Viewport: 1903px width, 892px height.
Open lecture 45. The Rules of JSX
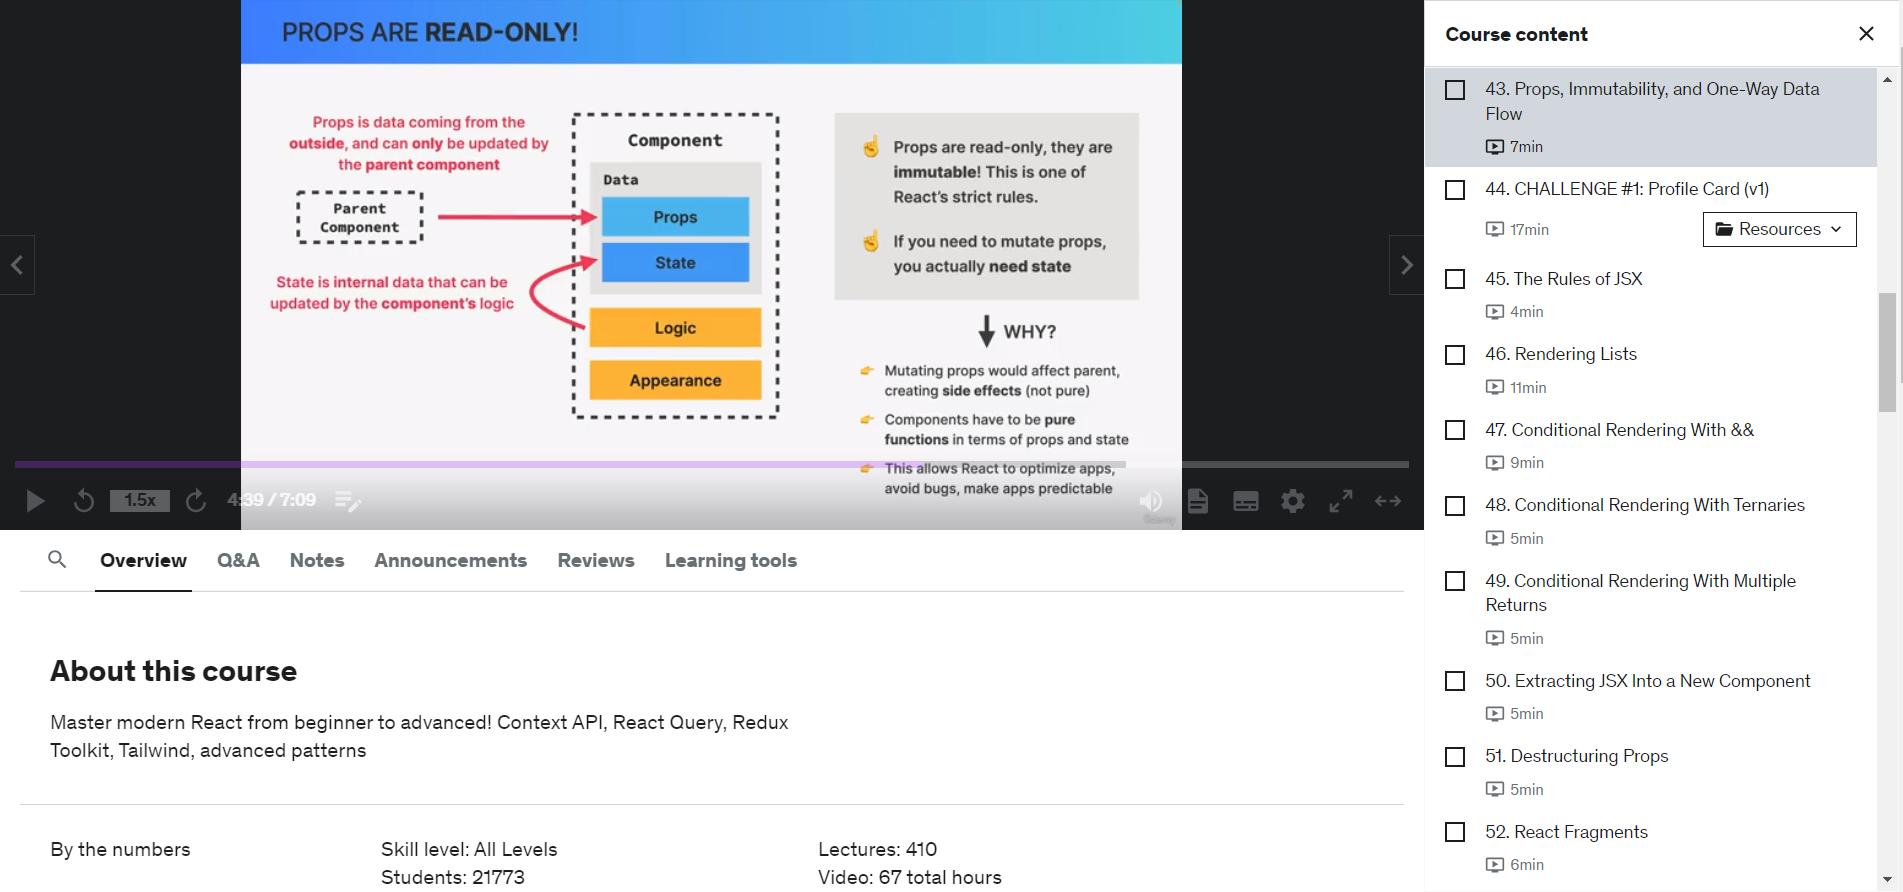pyautogui.click(x=1563, y=279)
